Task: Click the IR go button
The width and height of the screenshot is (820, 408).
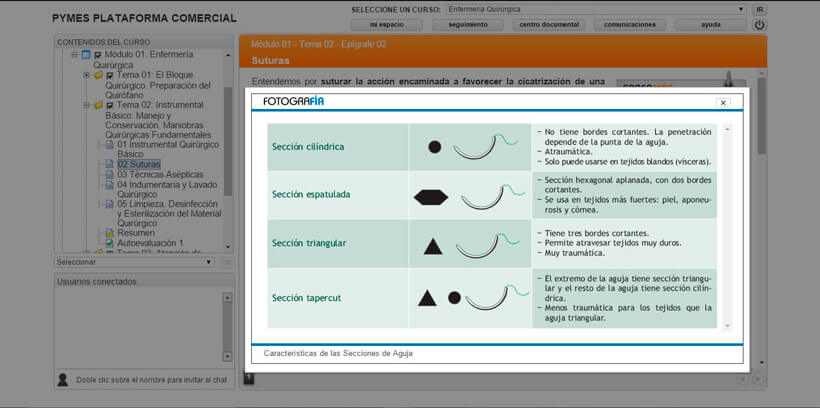Action: coord(759,9)
